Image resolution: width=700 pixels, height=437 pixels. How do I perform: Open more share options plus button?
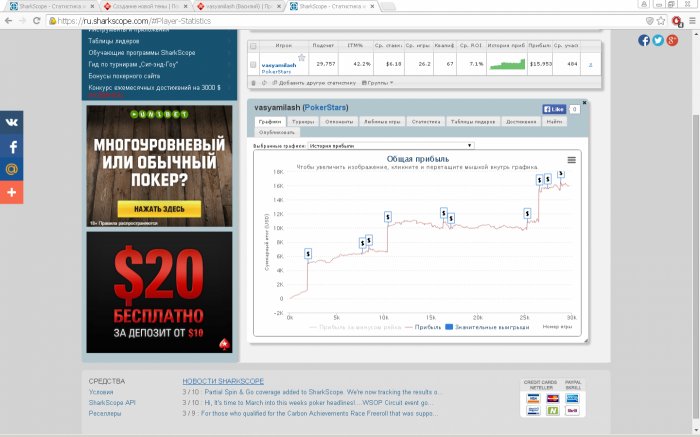(12, 192)
